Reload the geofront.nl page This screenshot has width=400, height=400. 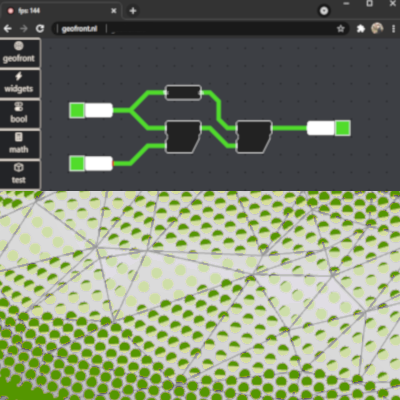pyautogui.click(x=40, y=29)
